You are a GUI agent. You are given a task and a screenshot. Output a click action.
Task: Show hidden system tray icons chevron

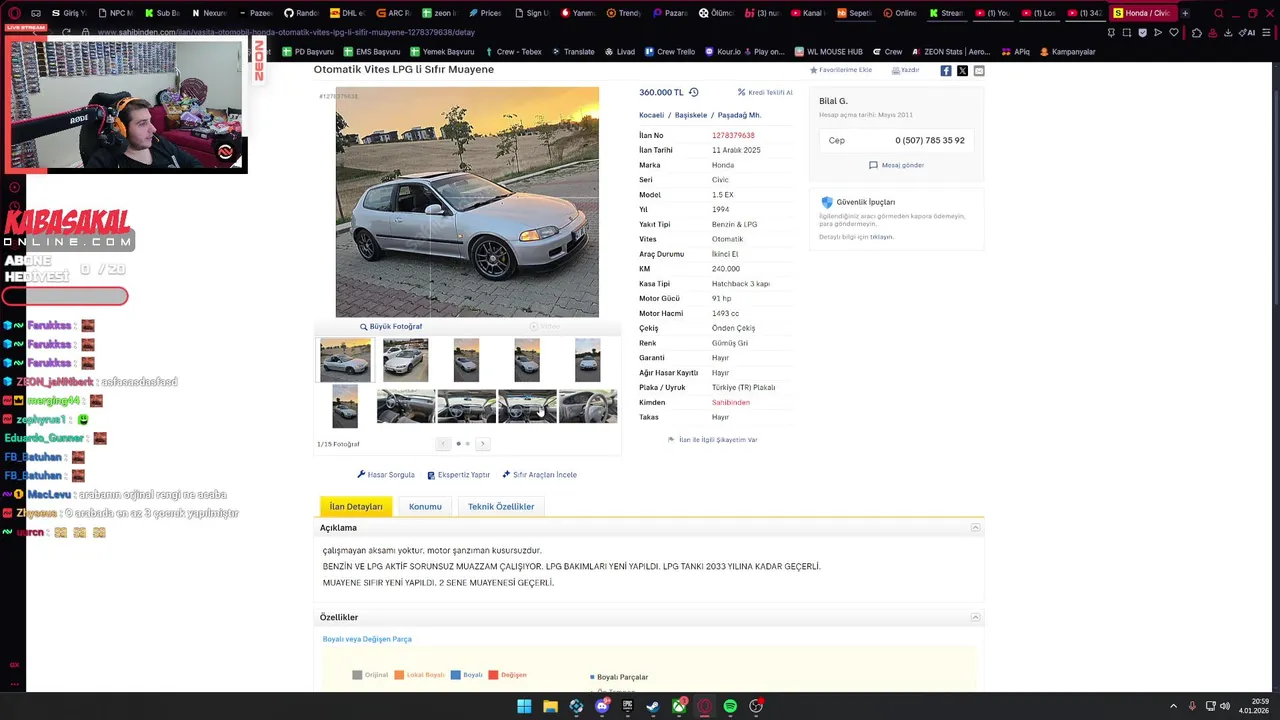1175,706
